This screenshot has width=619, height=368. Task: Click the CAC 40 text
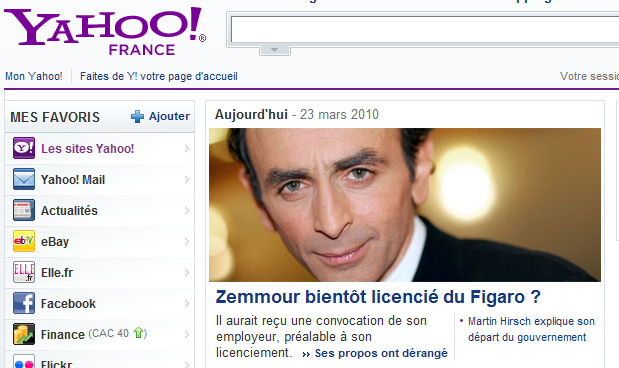click(x=110, y=333)
